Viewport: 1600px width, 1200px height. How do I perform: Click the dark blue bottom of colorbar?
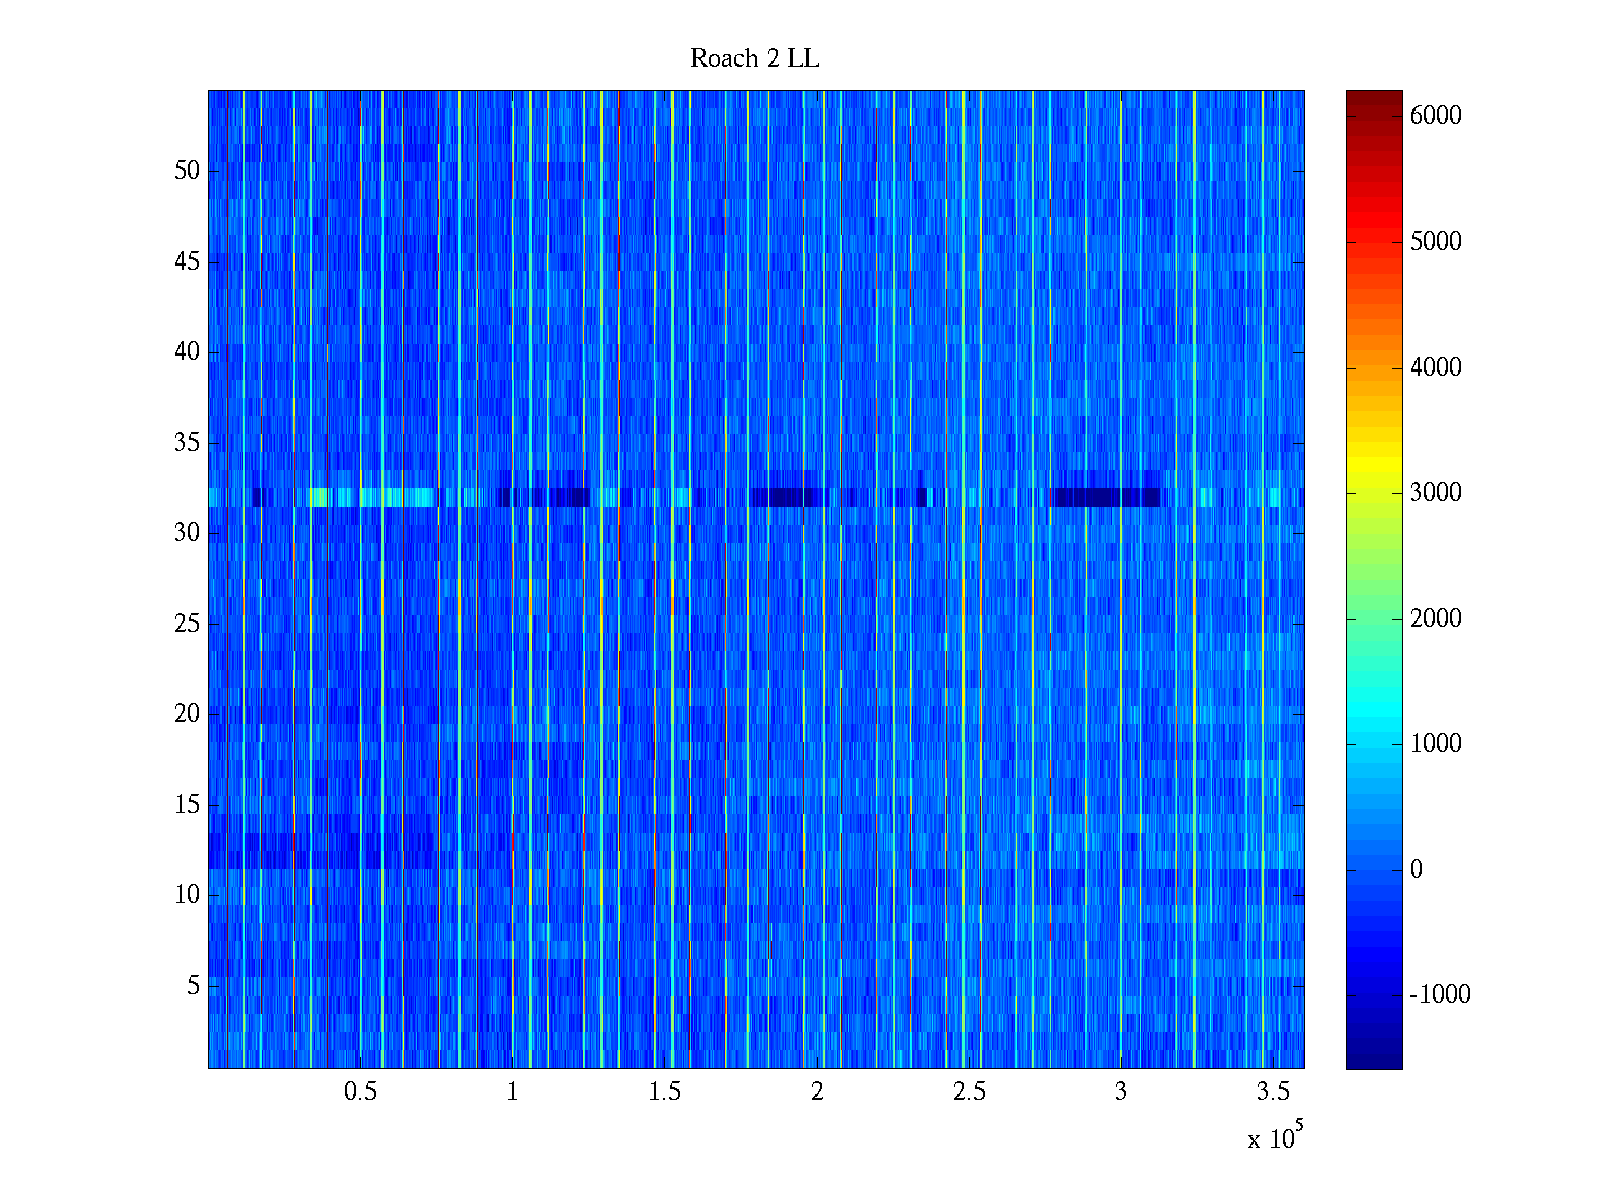tap(1373, 1058)
